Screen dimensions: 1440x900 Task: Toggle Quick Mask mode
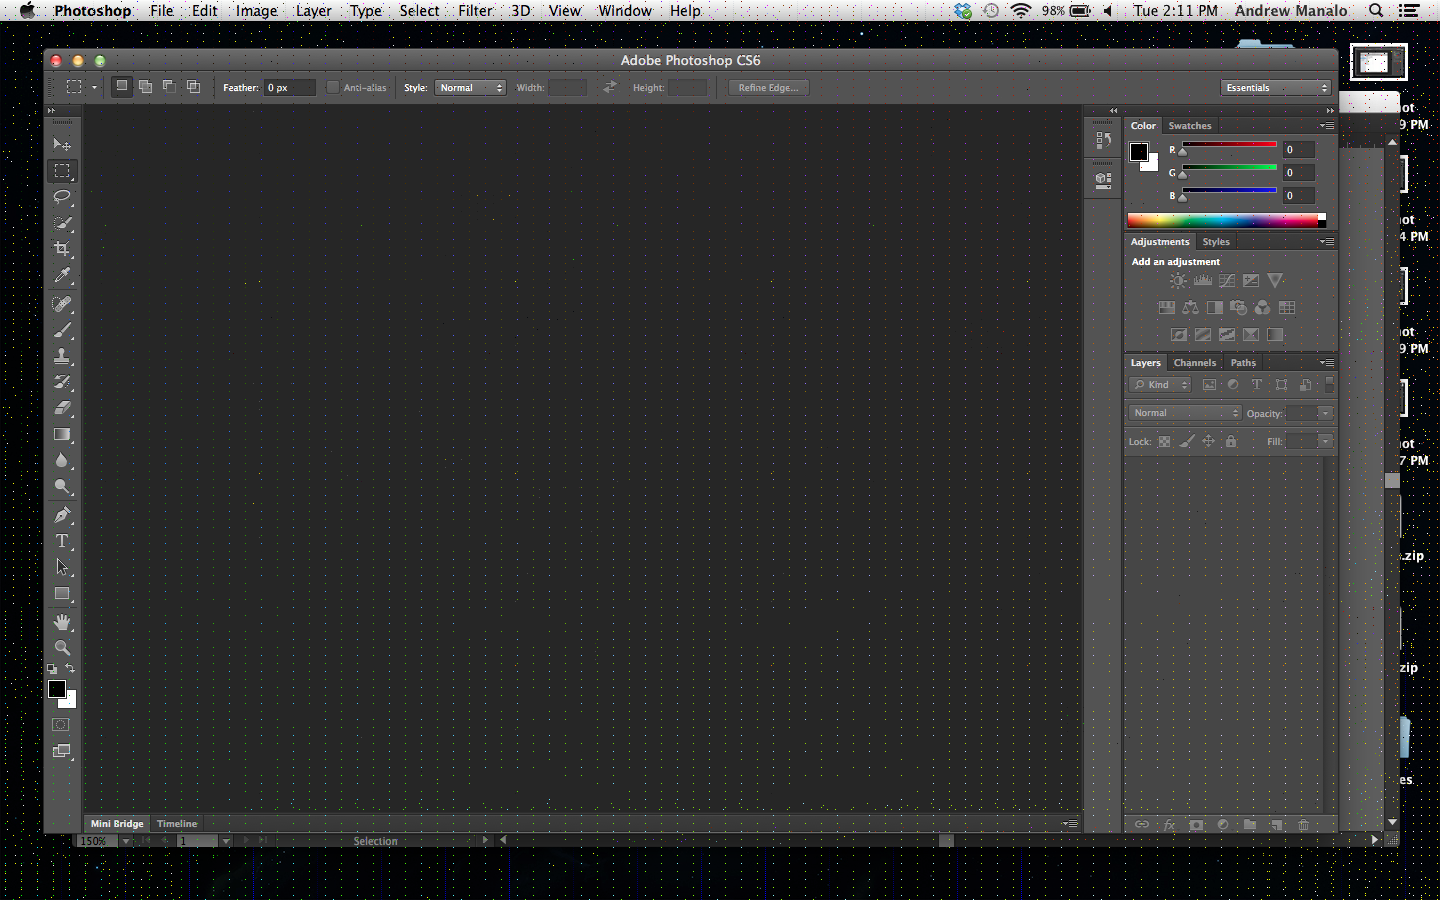click(x=62, y=724)
